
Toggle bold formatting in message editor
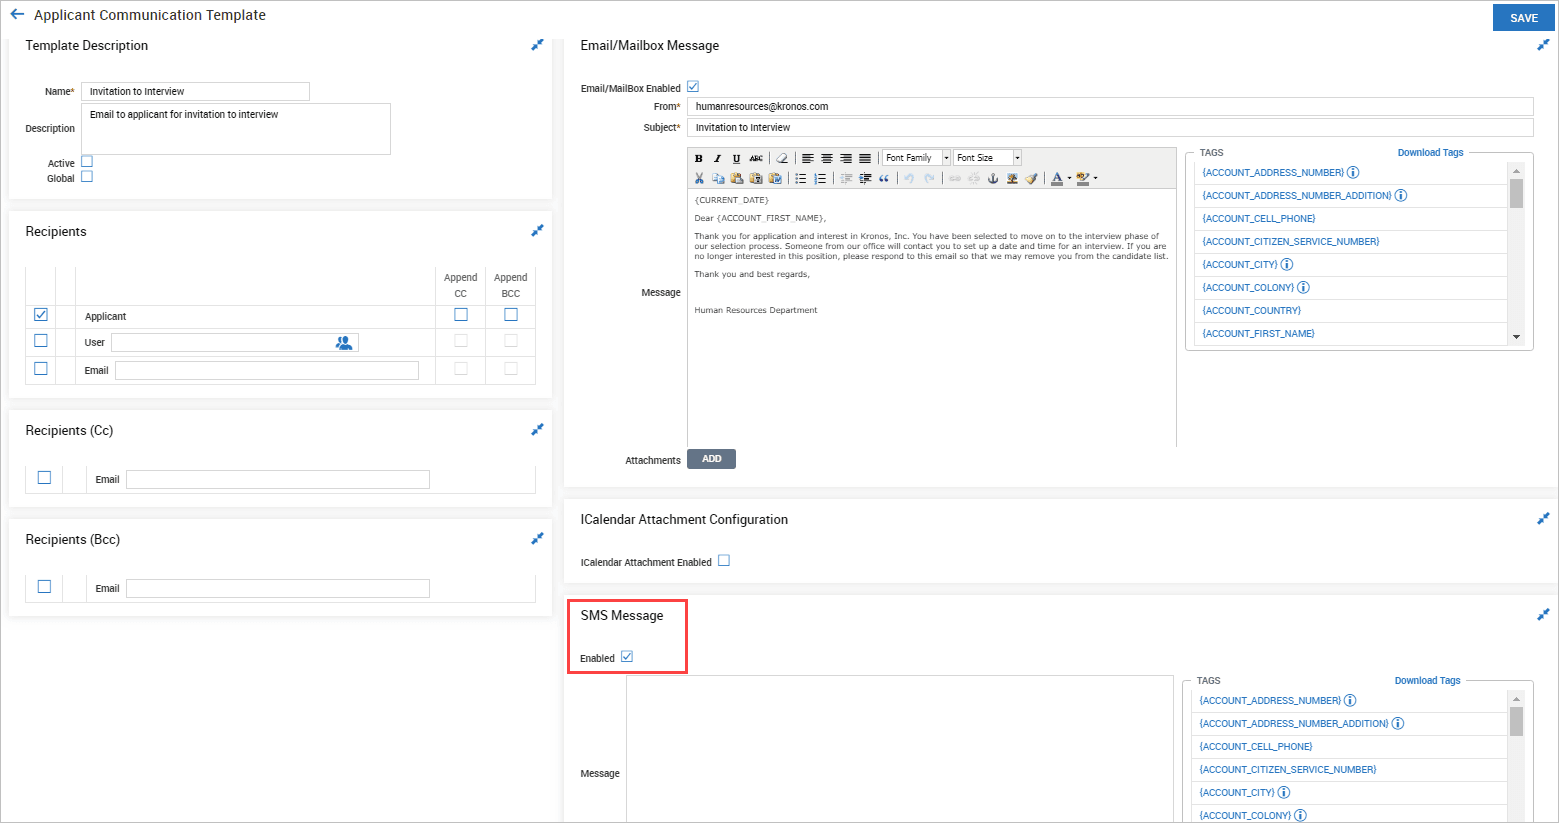click(698, 158)
